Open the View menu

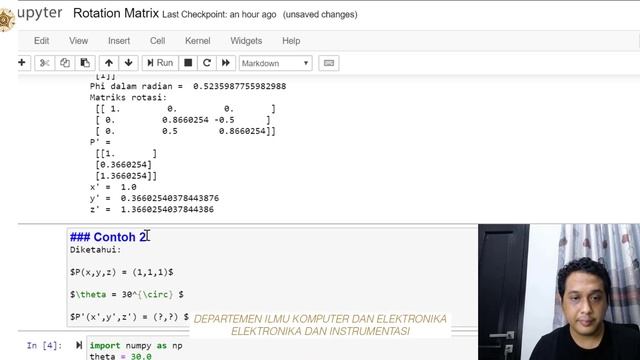(78, 41)
